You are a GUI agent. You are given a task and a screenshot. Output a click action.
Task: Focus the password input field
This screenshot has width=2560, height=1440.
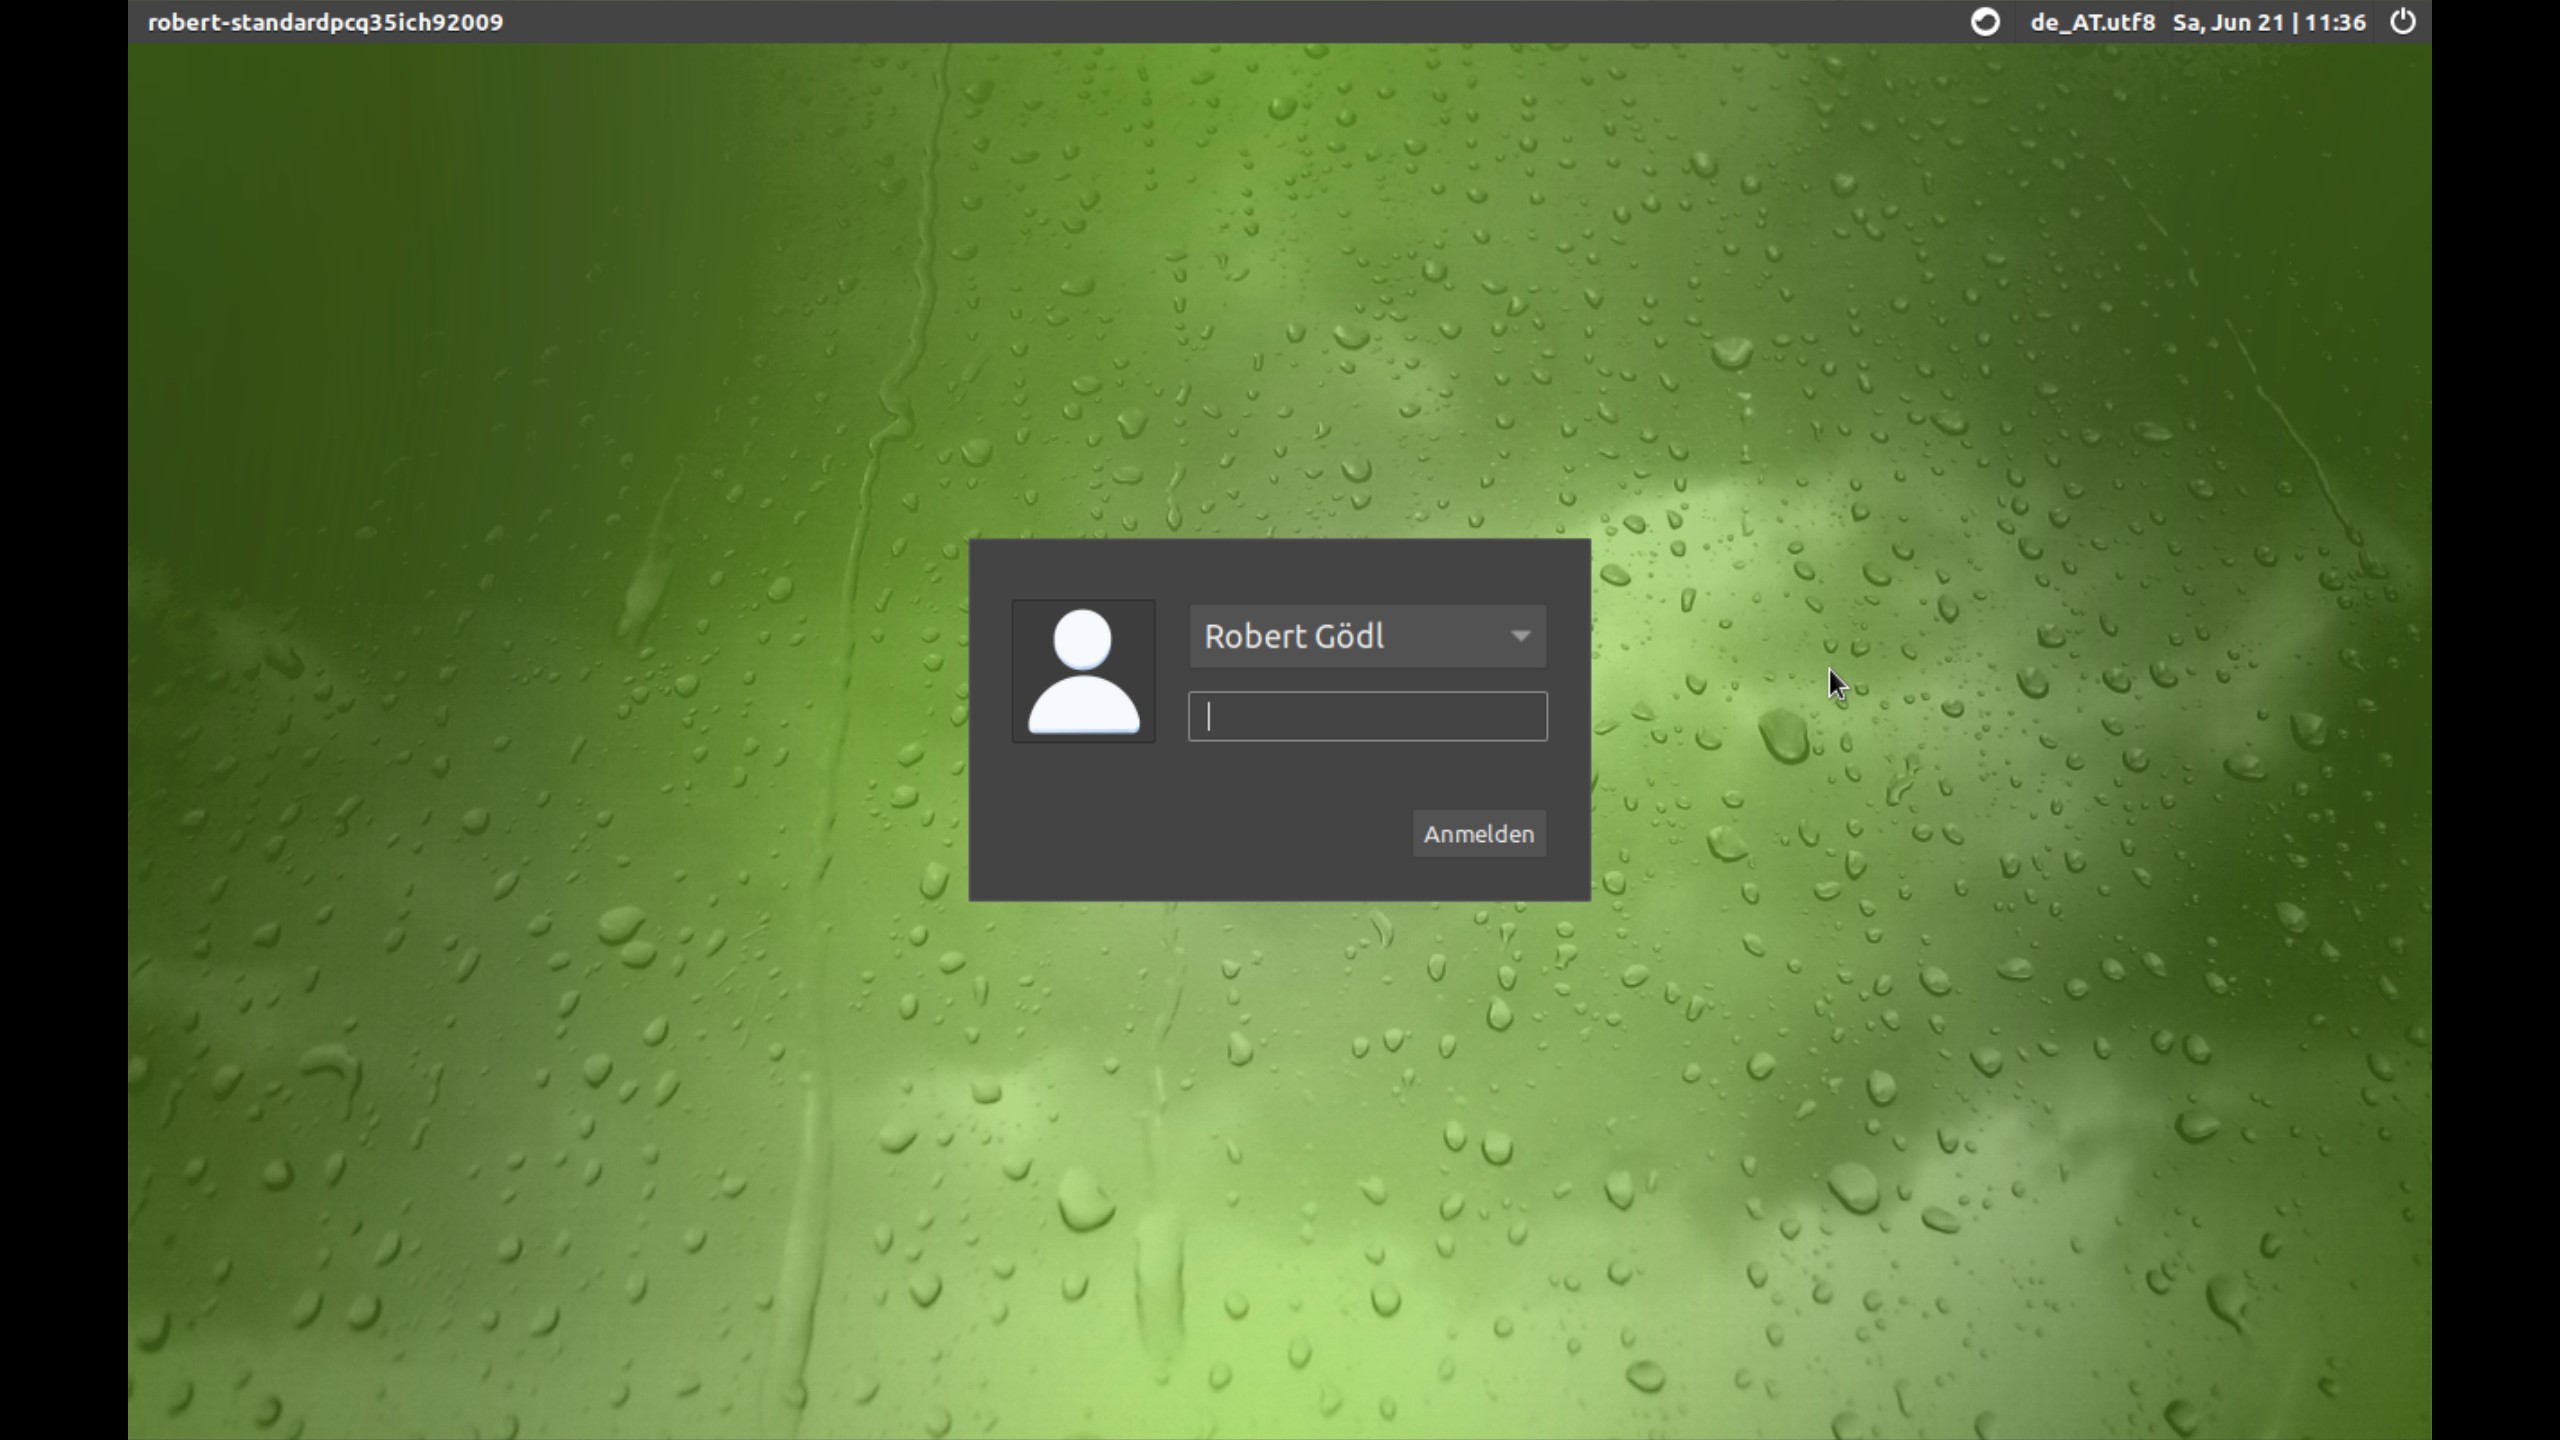(1367, 716)
